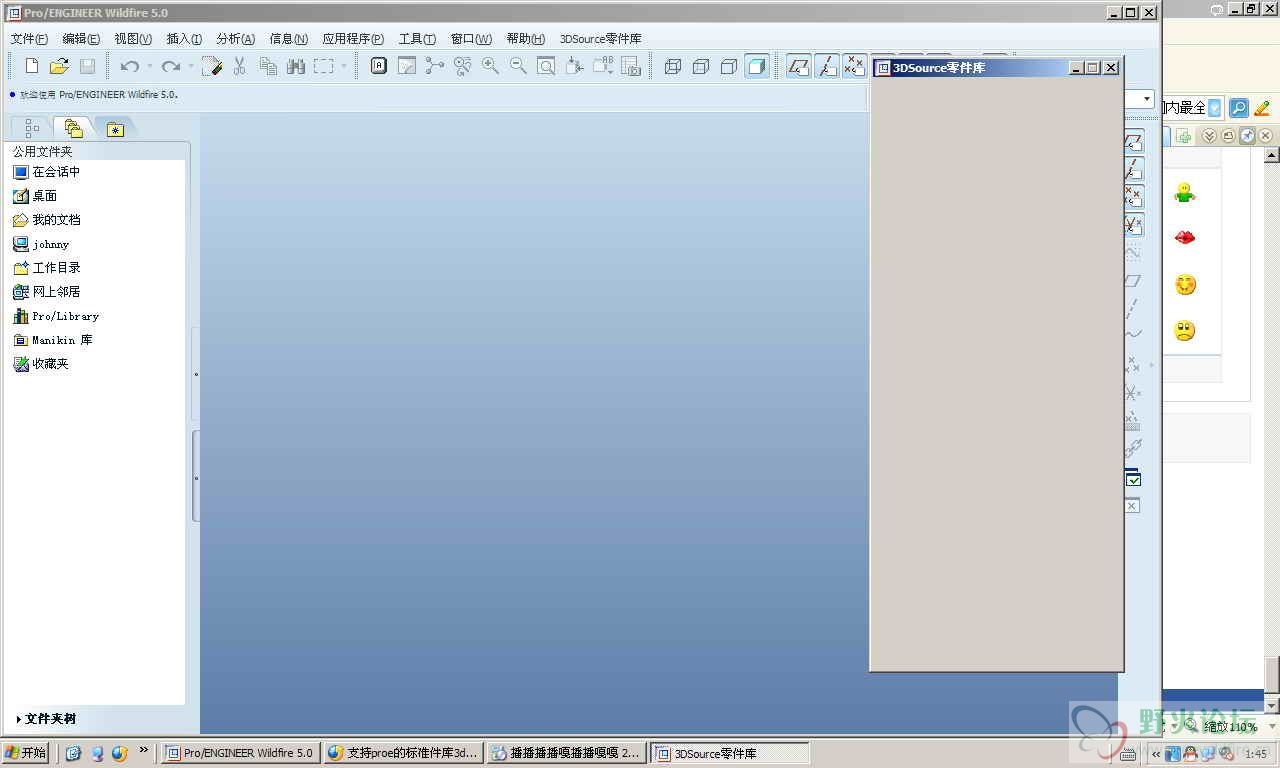Zoom out with the magnifier minus icon
Viewport: 1280px width, 768px height.
pos(518,66)
